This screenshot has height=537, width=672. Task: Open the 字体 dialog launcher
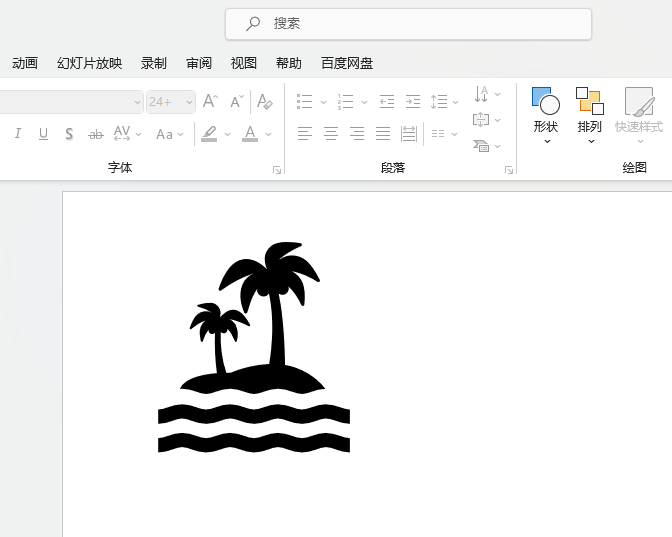click(x=277, y=170)
